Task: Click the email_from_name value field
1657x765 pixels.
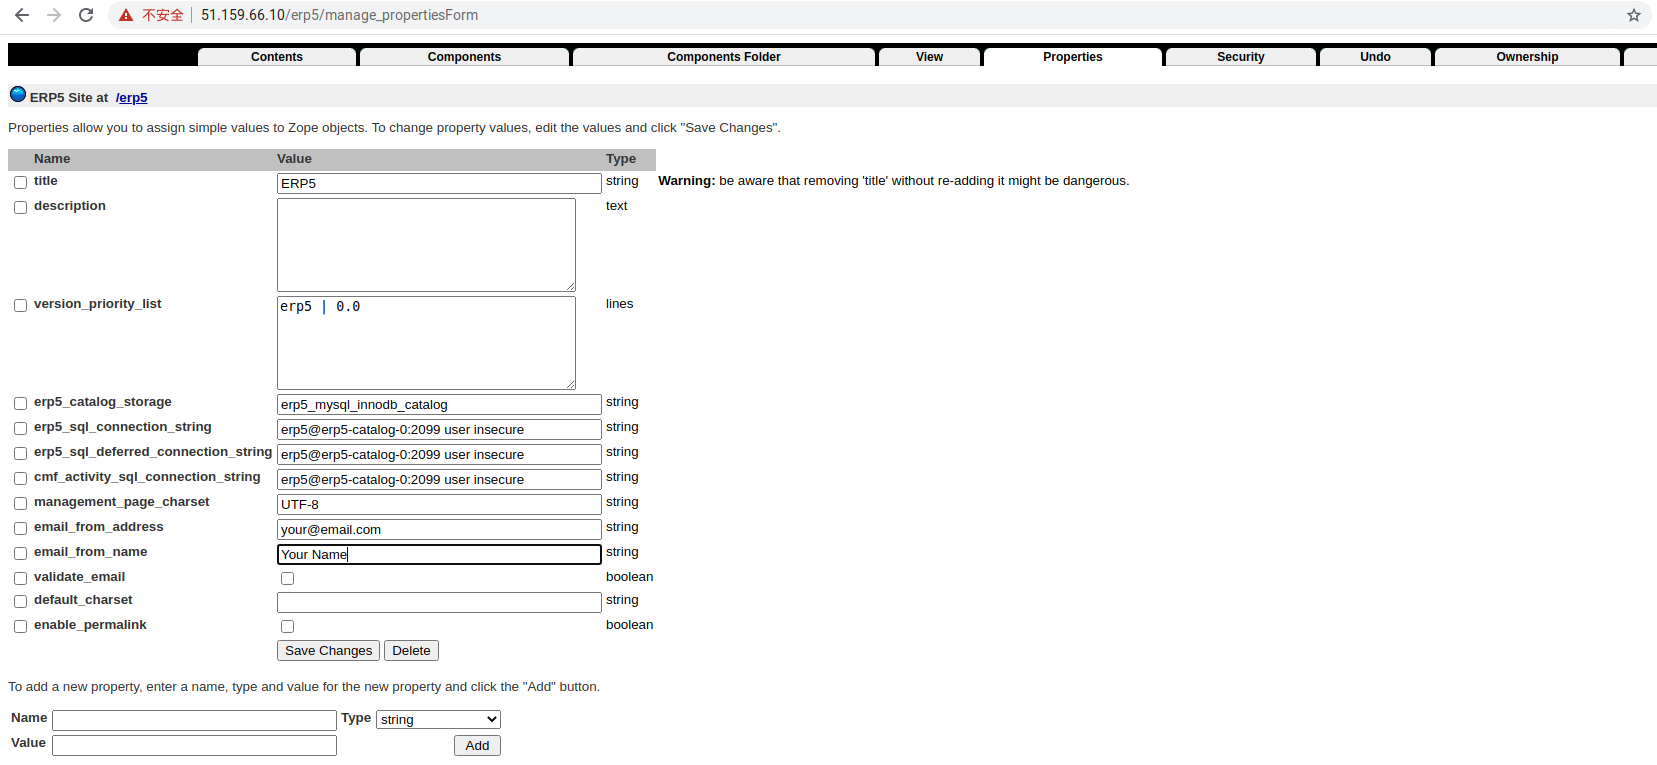Action: (439, 554)
